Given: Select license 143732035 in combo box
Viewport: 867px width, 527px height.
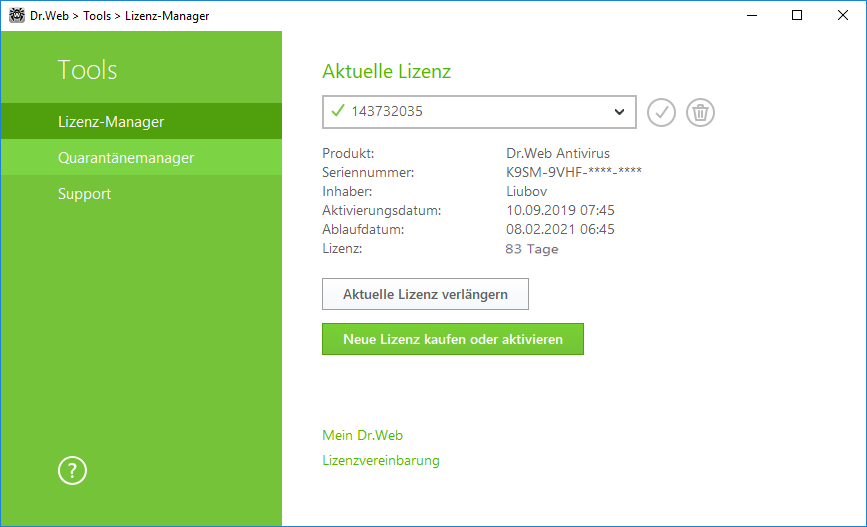Looking at the screenshot, I should tap(479, 112).
